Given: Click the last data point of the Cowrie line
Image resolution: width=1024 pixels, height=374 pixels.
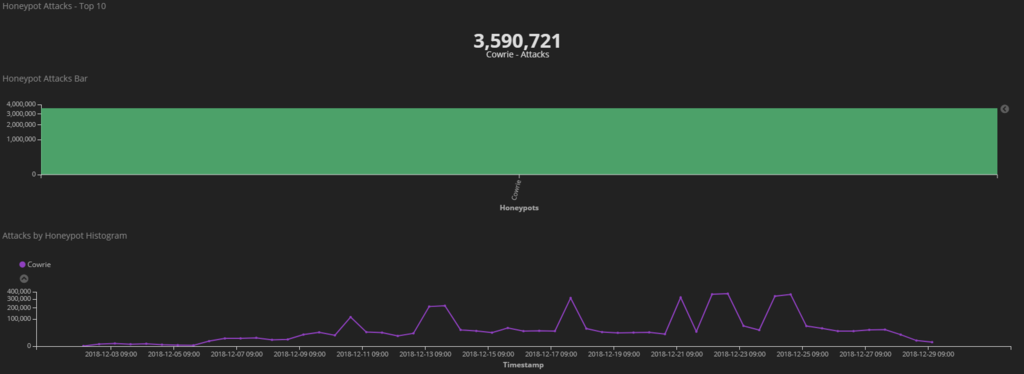Looking at the screenshot, I should click(x=932, y=342).
